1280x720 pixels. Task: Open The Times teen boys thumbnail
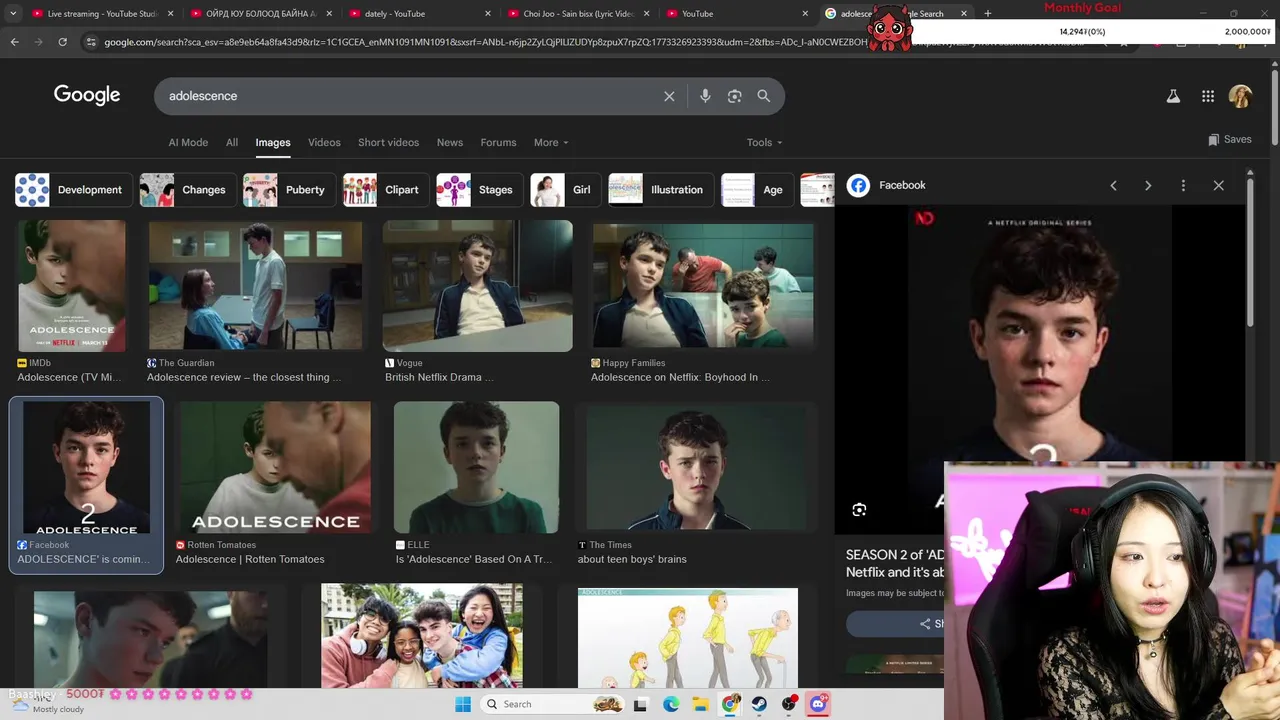click(695, 468)
